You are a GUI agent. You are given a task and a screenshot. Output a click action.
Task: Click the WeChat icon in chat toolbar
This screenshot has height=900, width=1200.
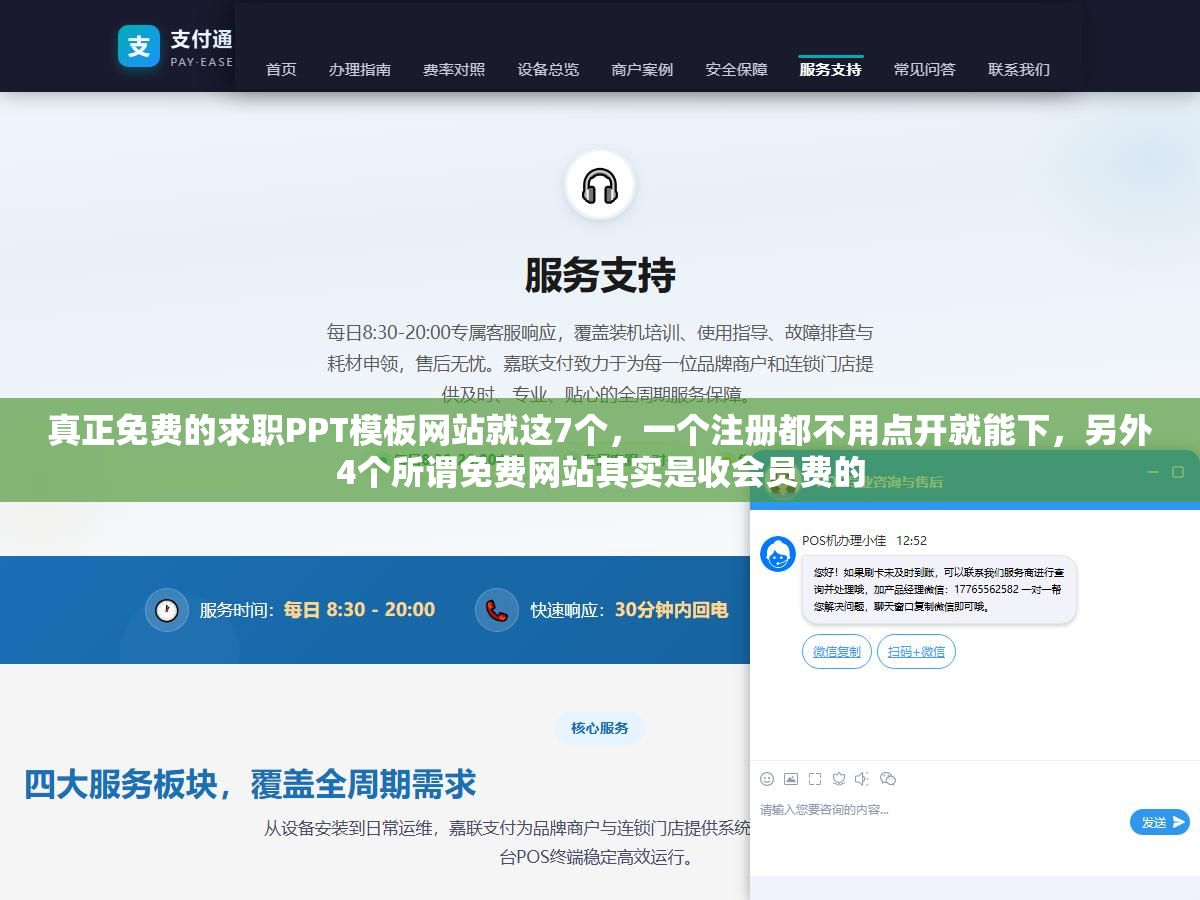888,779
